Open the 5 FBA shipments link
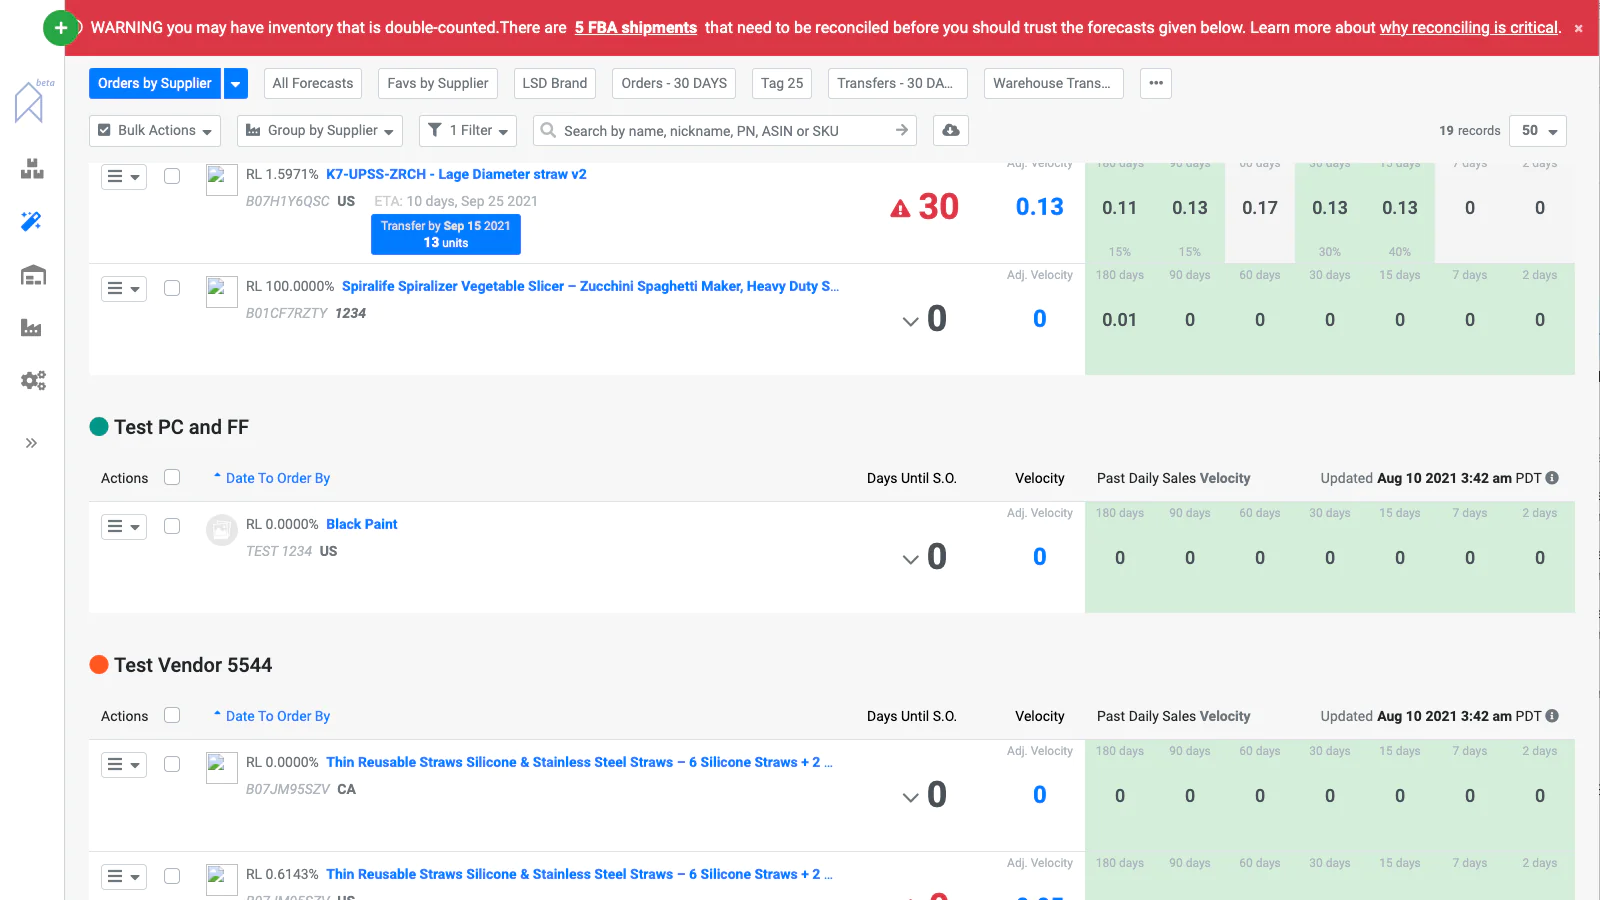This screenshot has height=900, width=1600. point(635,28)
